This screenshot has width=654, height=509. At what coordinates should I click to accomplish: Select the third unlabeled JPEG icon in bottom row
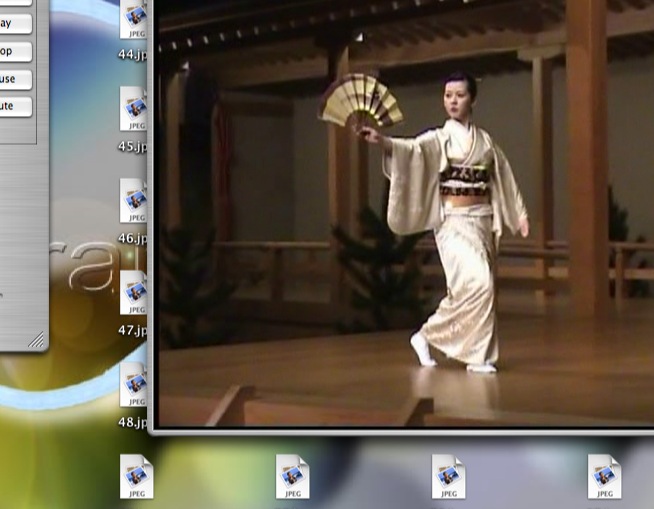click(448, 476)
